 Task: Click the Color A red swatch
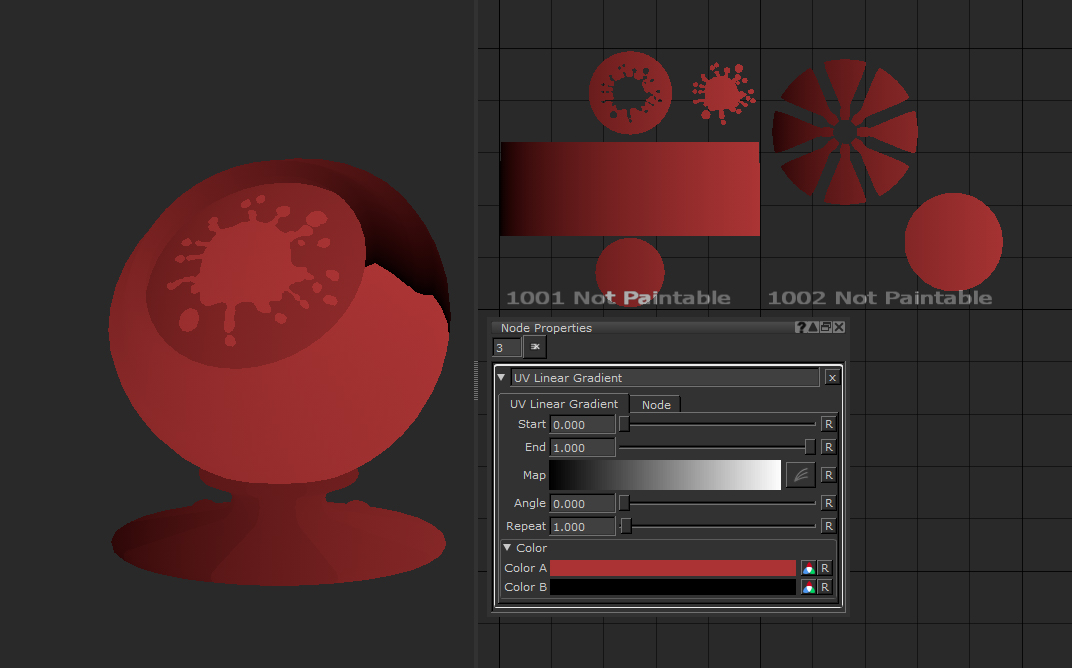(x=672, y=568)
